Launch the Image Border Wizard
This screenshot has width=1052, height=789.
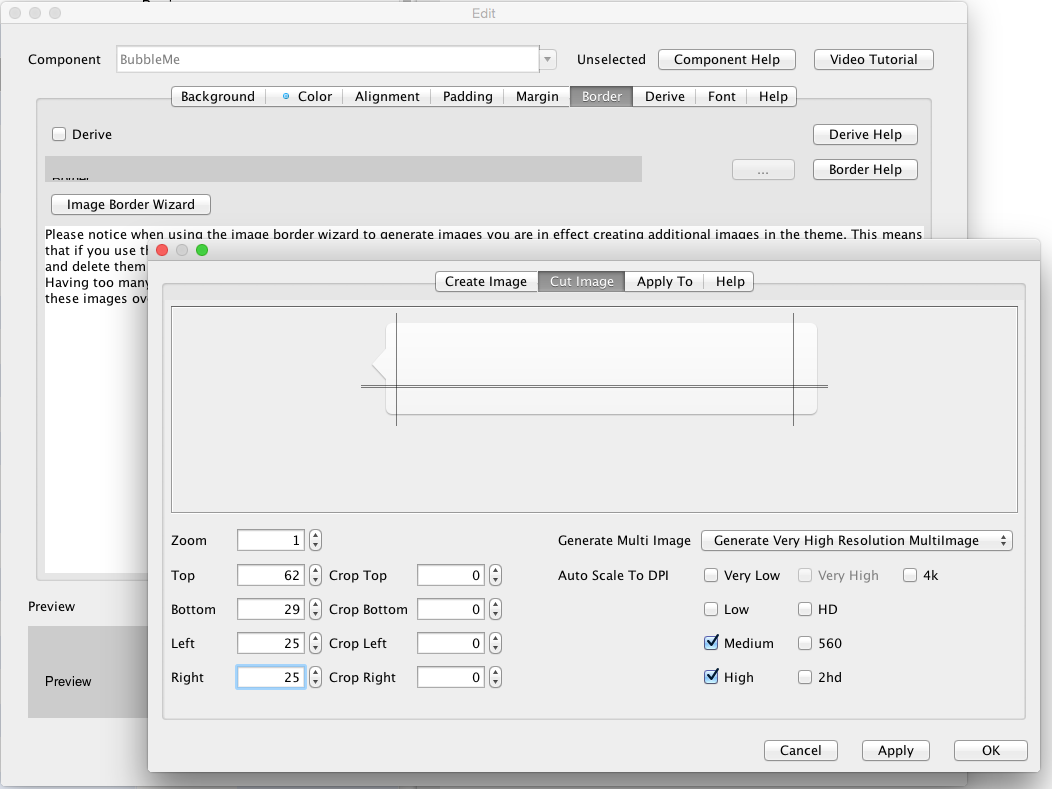click(130, 204)
